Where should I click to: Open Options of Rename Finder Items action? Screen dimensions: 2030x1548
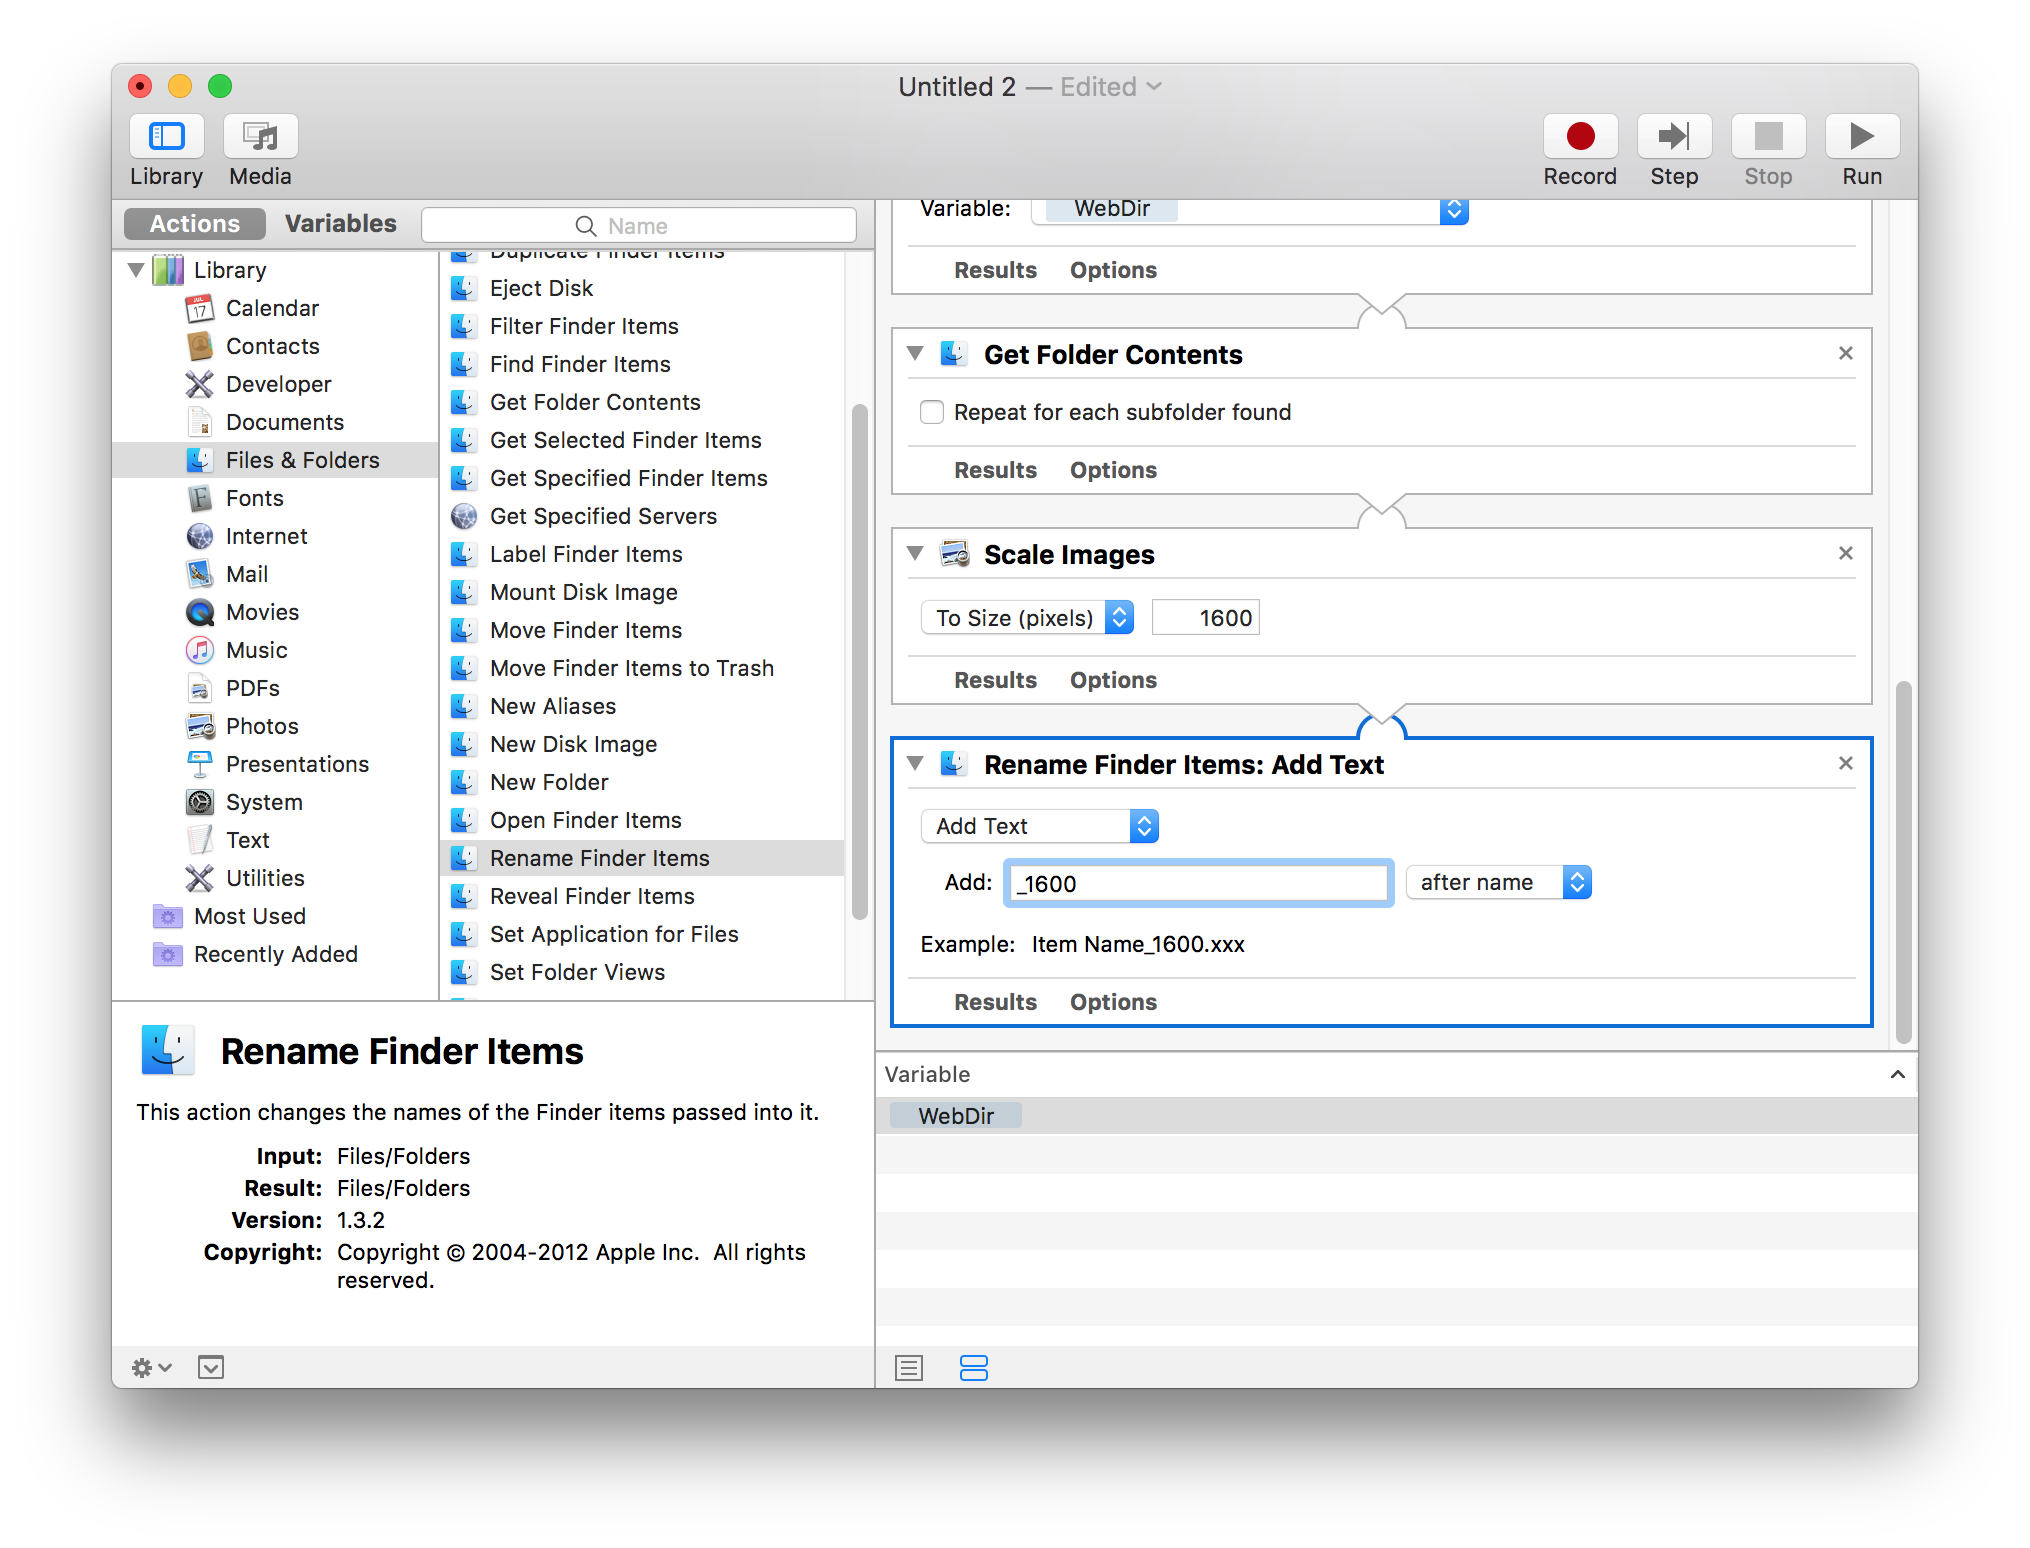pyautogui.click(x=1112, y=1002)
